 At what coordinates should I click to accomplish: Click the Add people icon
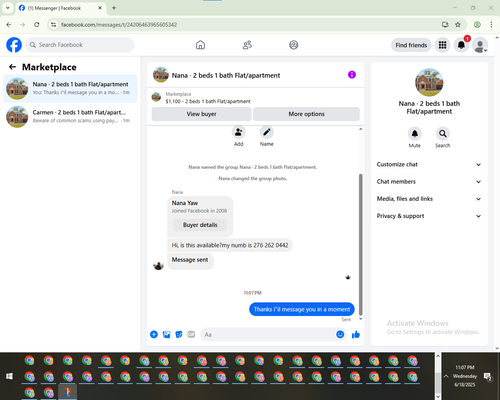[239, 132]
